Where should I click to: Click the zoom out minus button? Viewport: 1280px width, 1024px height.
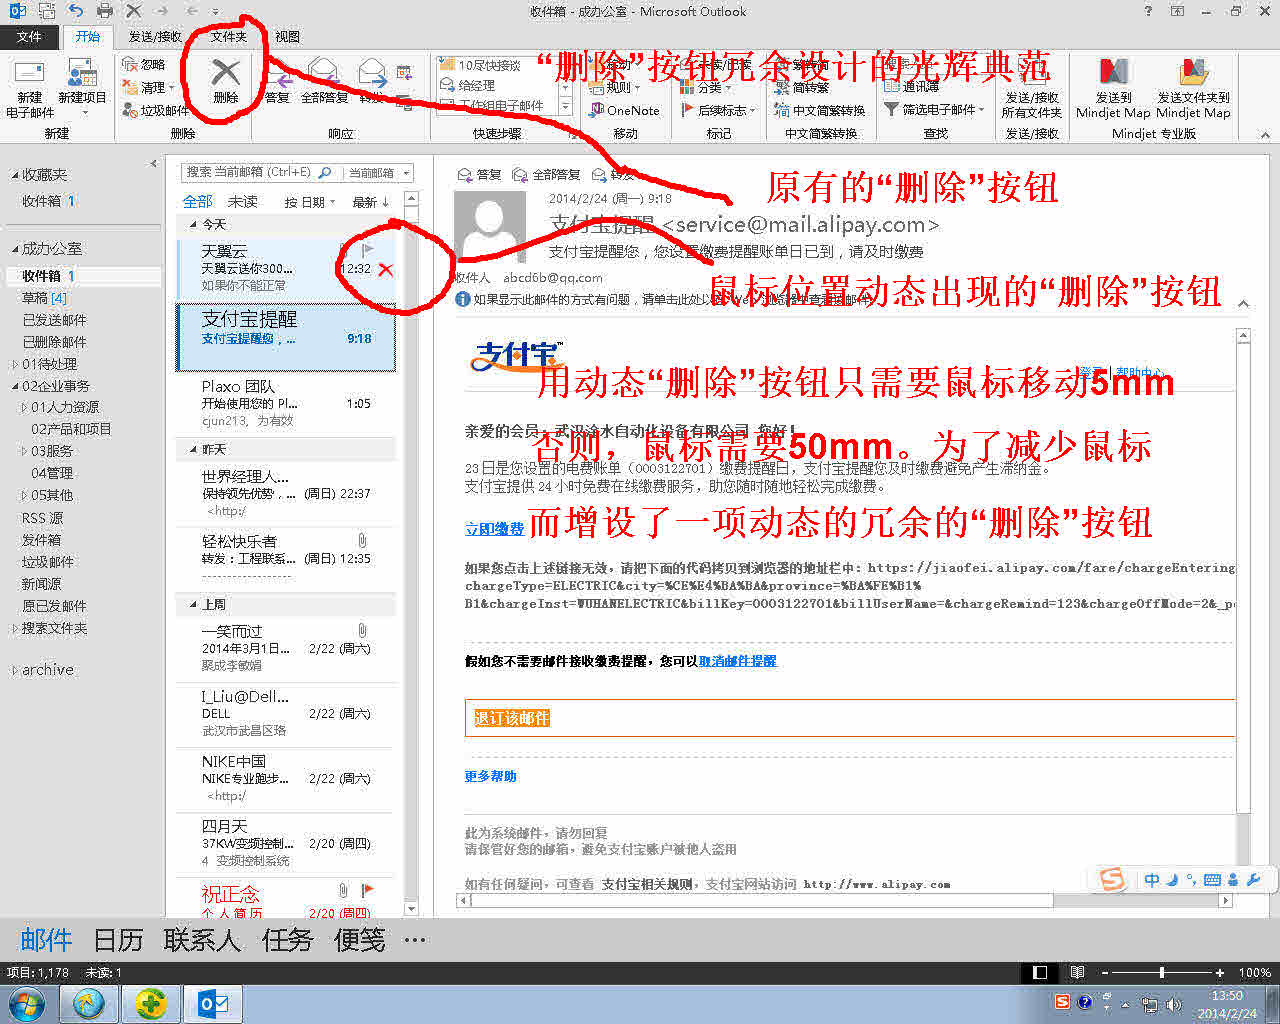point(1105,972)
